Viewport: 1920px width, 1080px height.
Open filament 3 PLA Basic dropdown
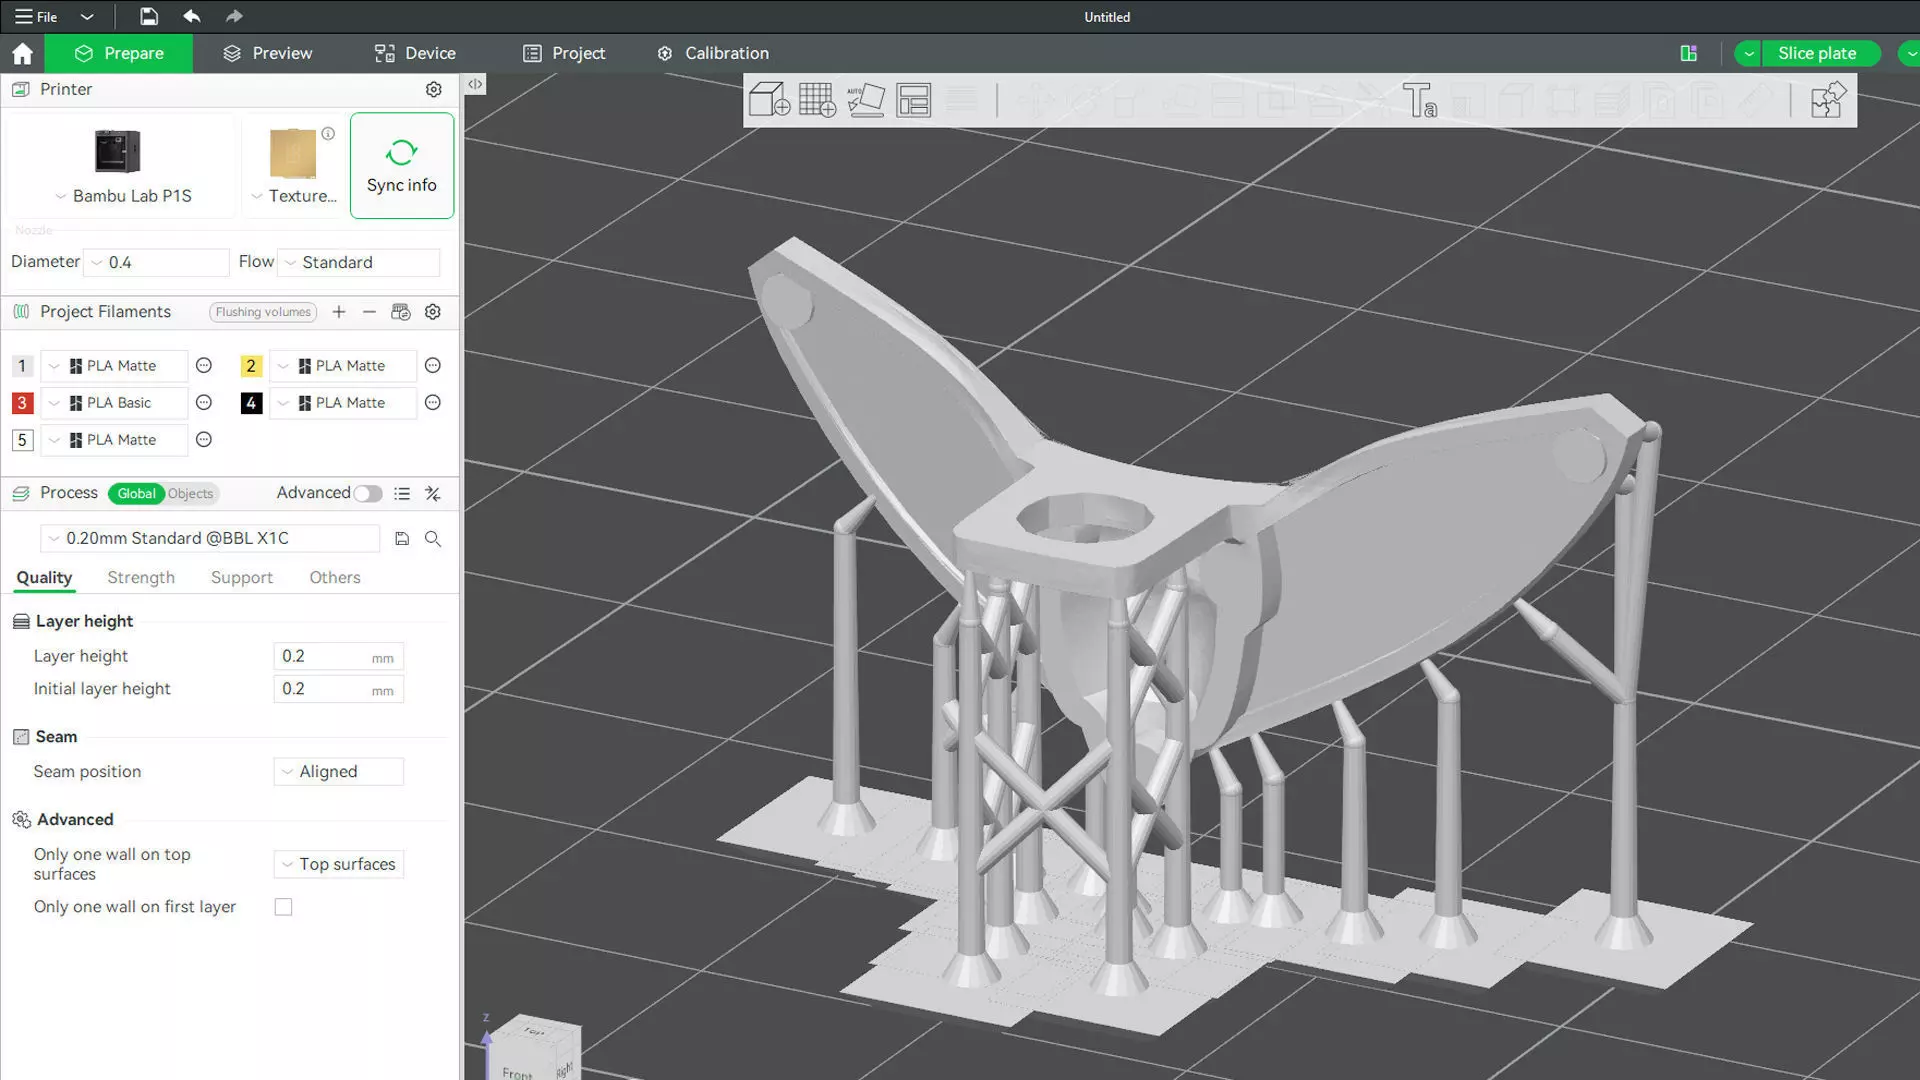114,403
